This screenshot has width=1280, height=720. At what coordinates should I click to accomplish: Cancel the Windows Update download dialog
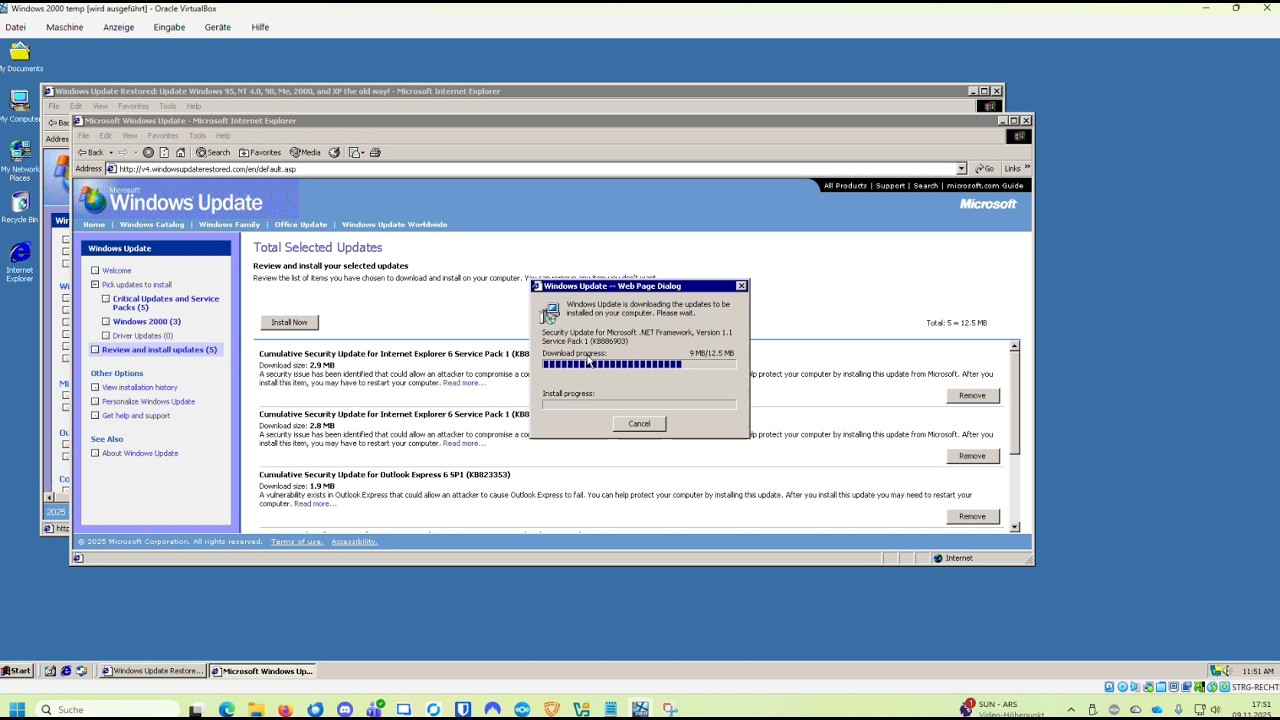click(x=639, y=424)
